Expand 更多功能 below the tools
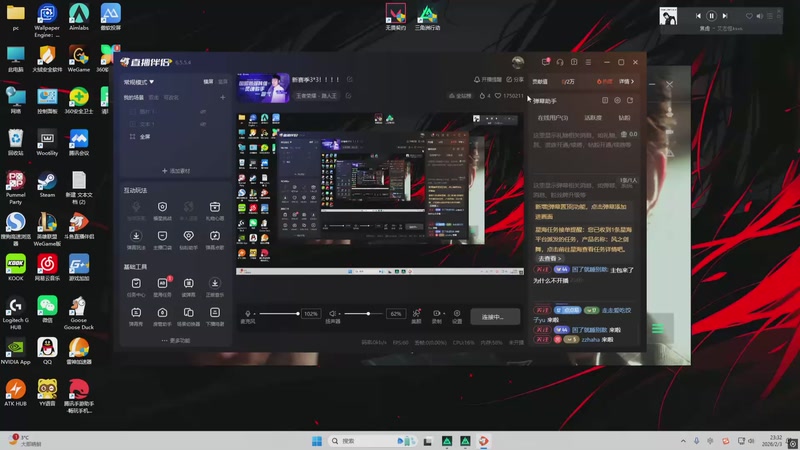The height and width of the screenshot is (450, 800). coord(176,340)
